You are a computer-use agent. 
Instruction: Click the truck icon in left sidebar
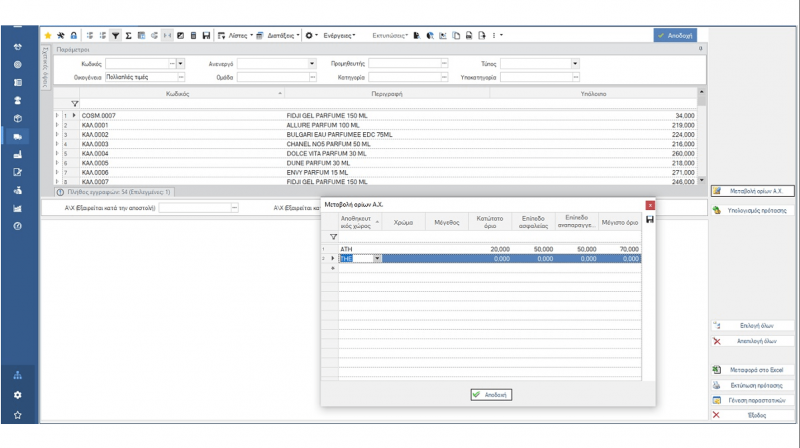point(18,137)
